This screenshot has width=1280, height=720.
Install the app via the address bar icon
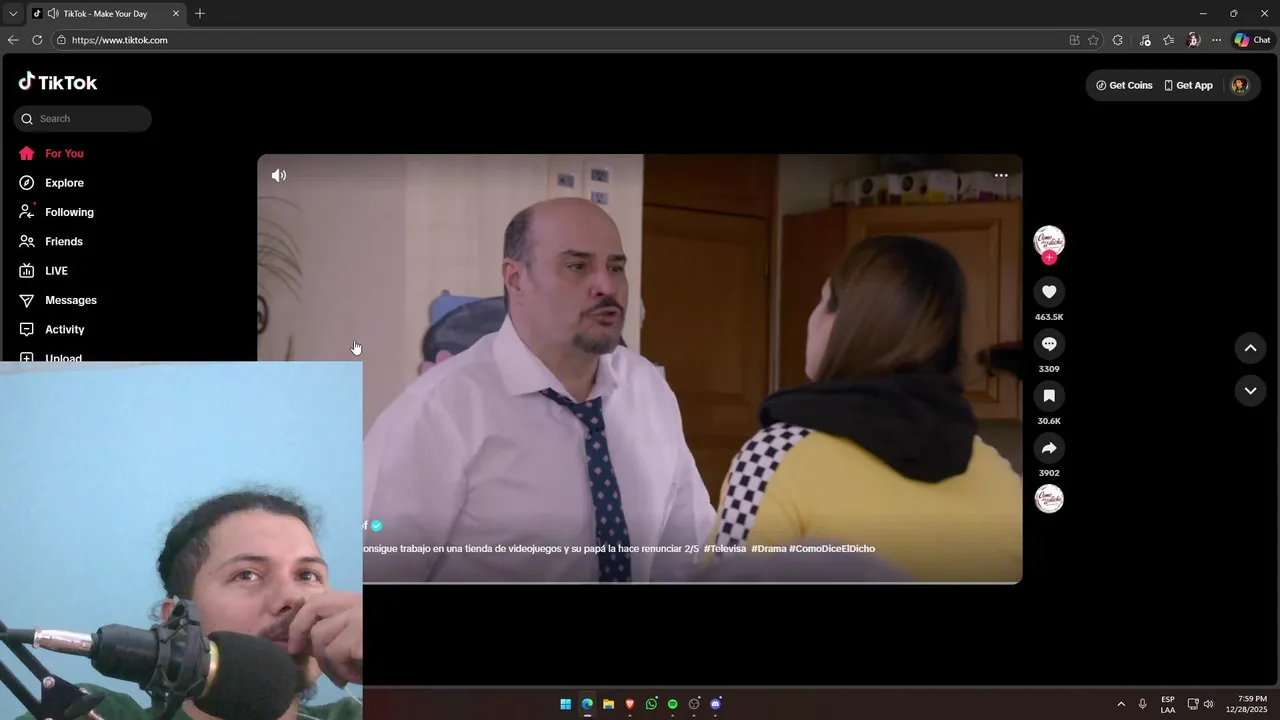coord(1074,40)
